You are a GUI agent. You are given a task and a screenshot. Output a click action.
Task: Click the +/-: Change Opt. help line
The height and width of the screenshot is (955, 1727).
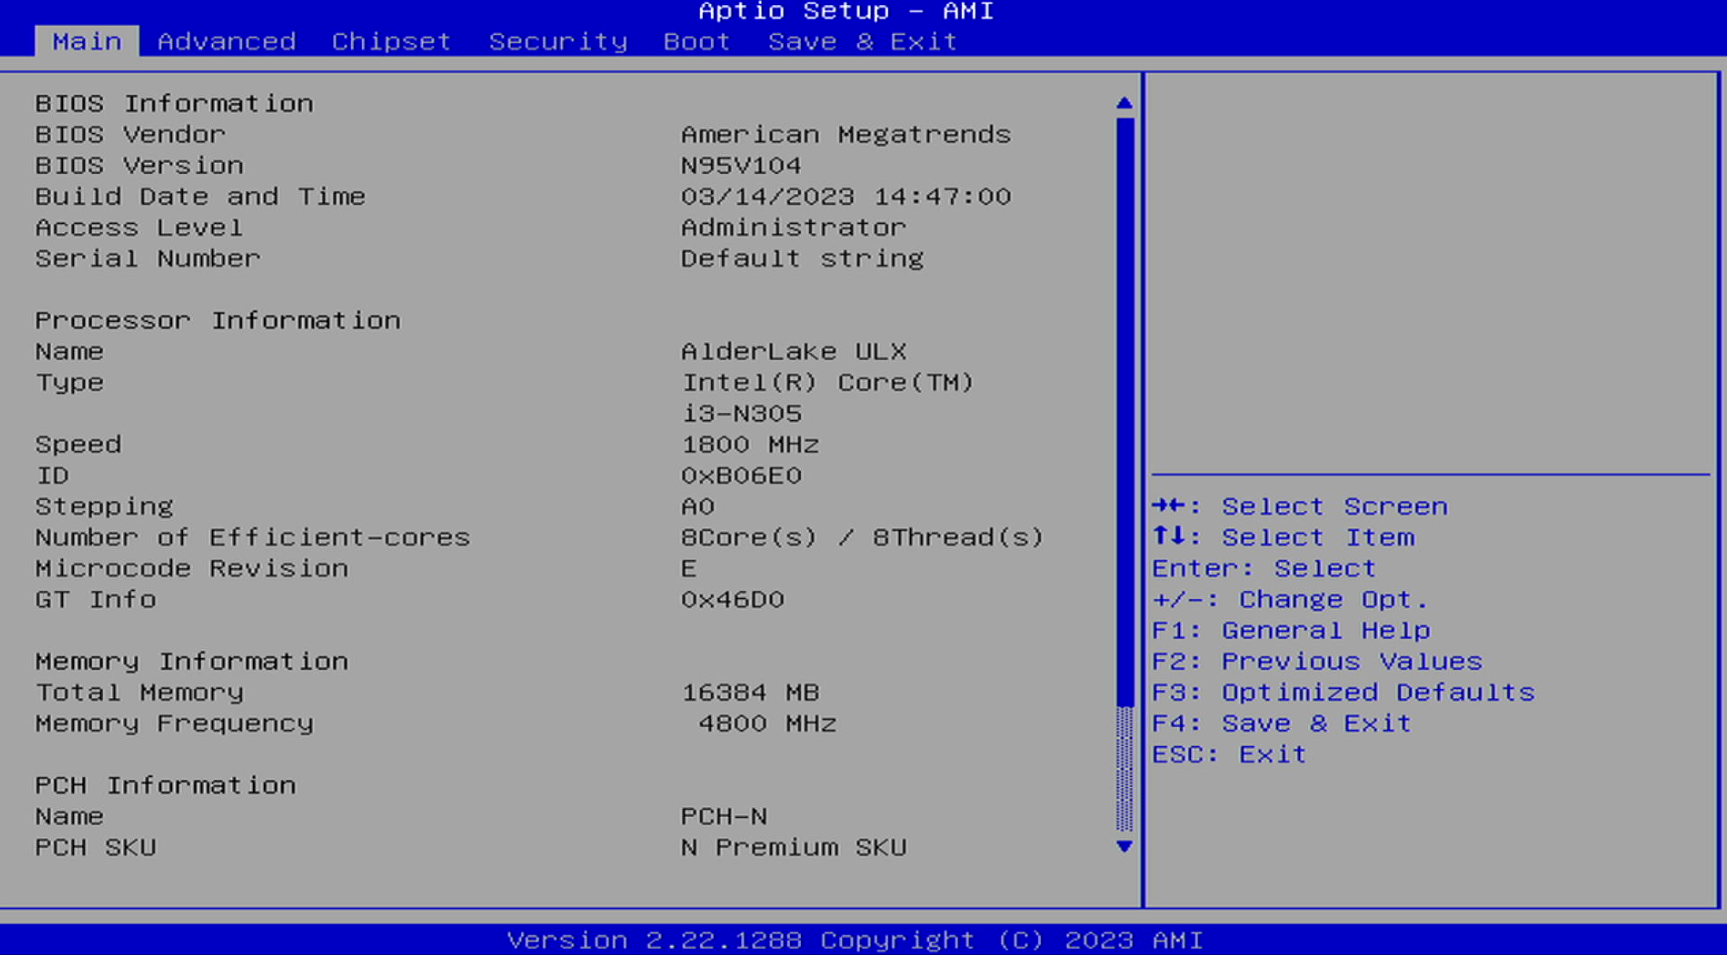click(1290, 599)
